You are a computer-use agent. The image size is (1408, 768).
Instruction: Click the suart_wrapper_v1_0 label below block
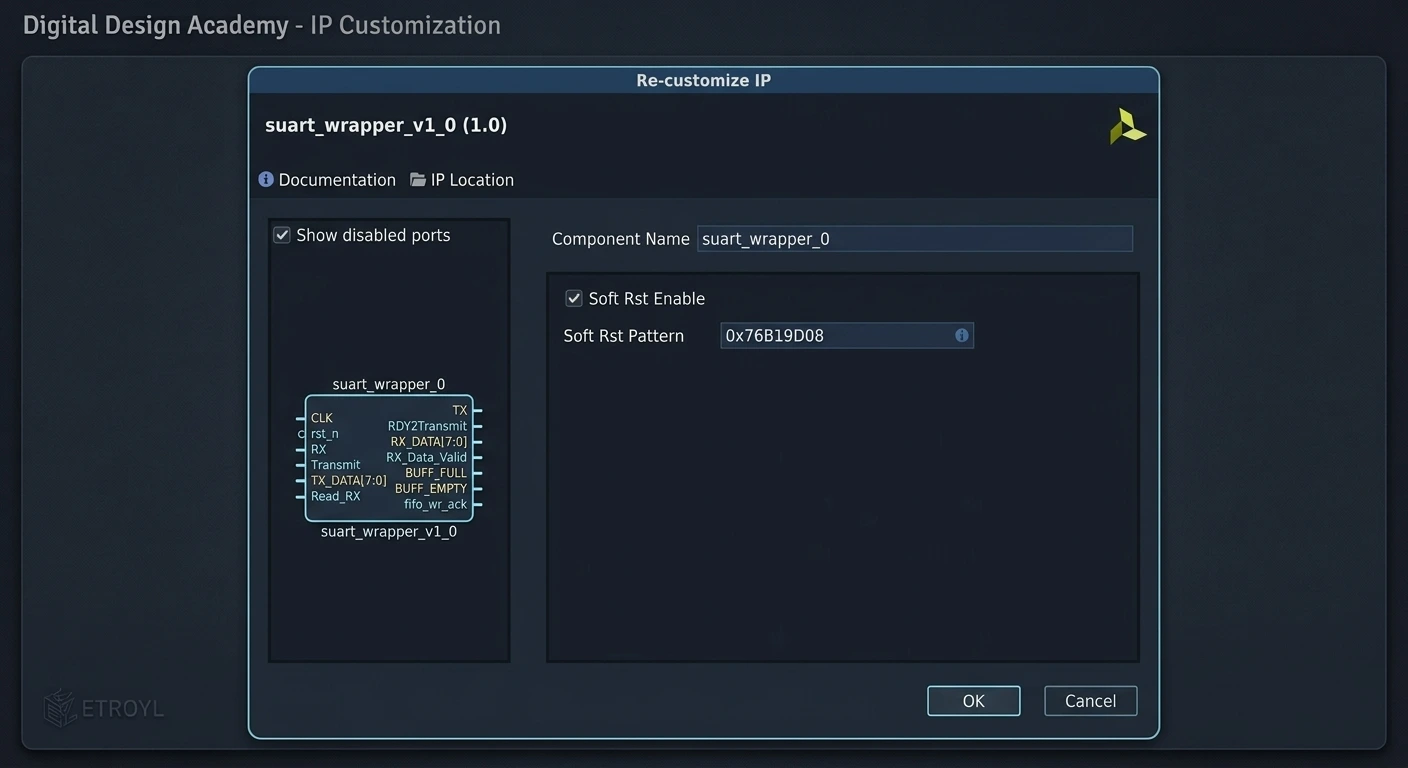[389, 531]
